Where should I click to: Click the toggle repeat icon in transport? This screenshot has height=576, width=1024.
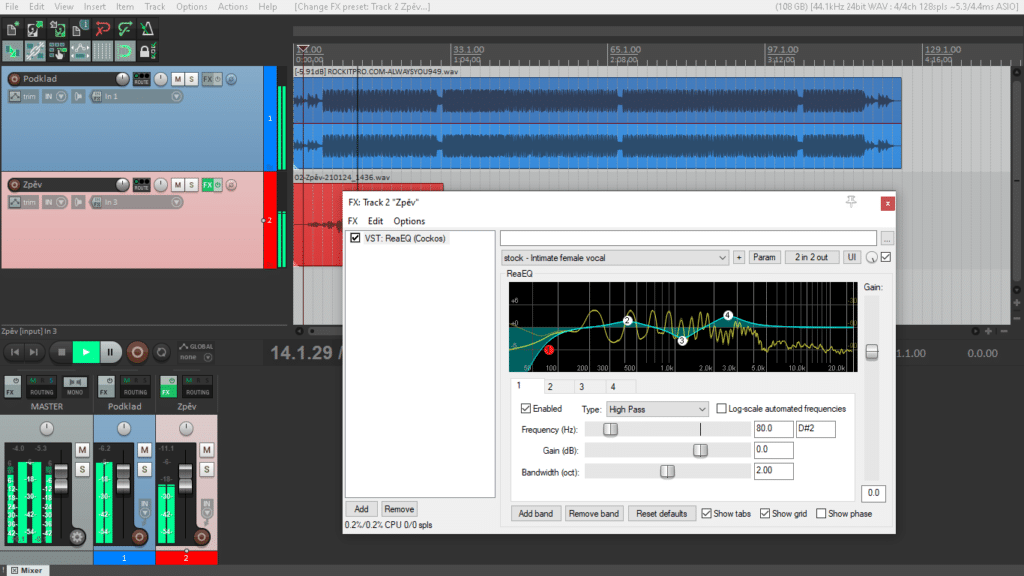click(161, 353)
